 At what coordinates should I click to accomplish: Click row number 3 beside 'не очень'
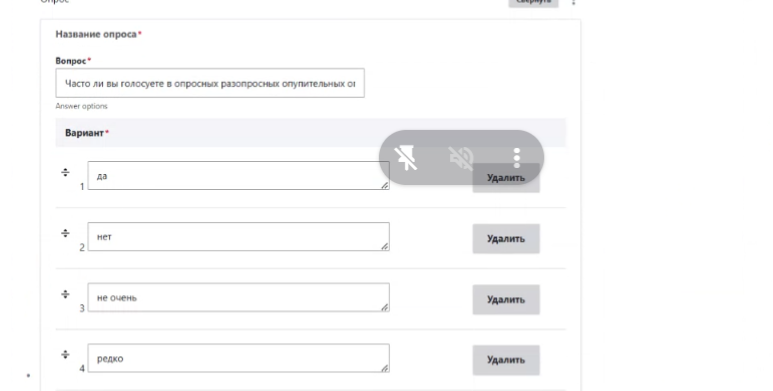[82, 308]
